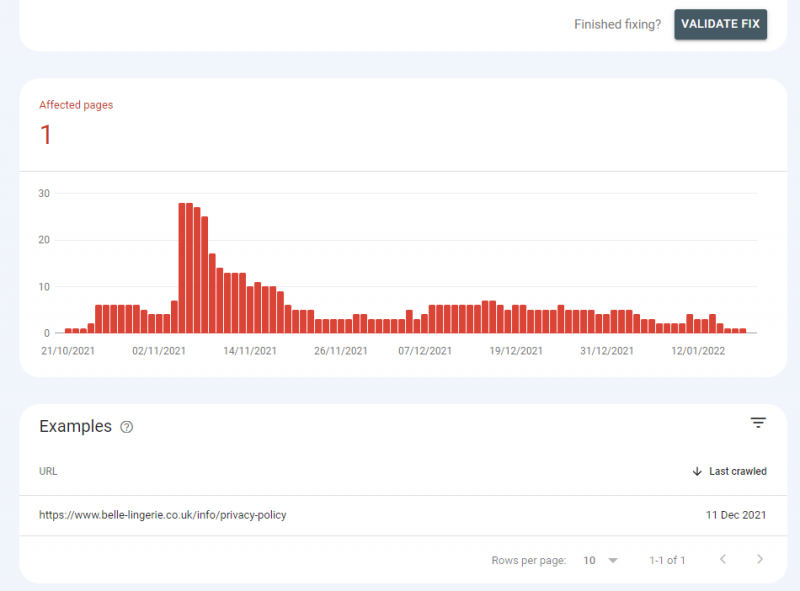Click the 31/12/2021 axis date label
Viewport: 800px width, 591px height.
[x=607, y=351]
